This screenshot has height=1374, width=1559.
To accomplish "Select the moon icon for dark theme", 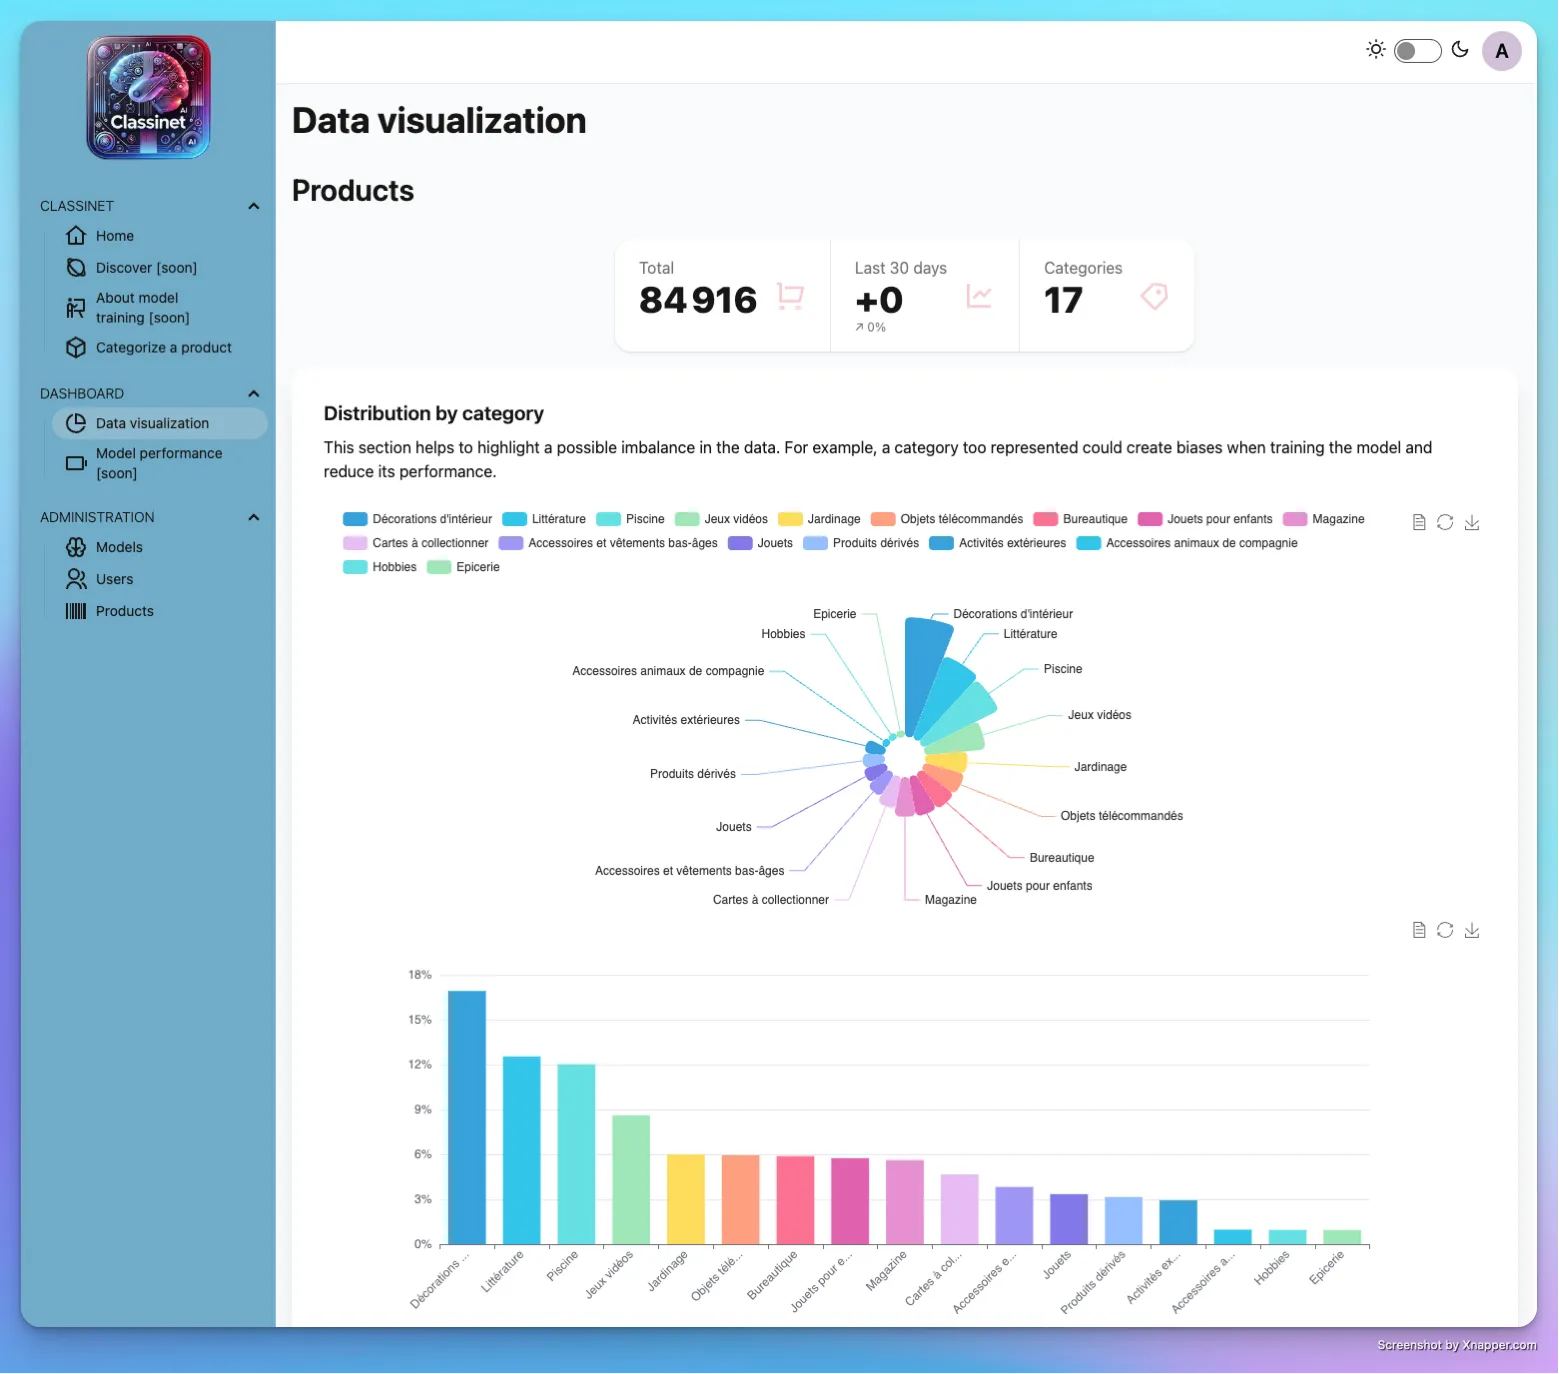I will point(1459,48).
